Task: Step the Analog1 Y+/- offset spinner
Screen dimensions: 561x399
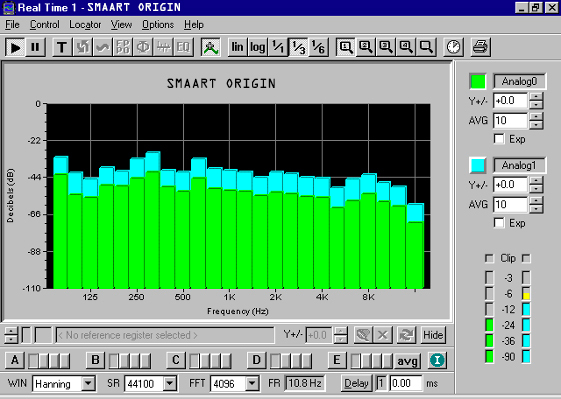Action: coord(536,185)
